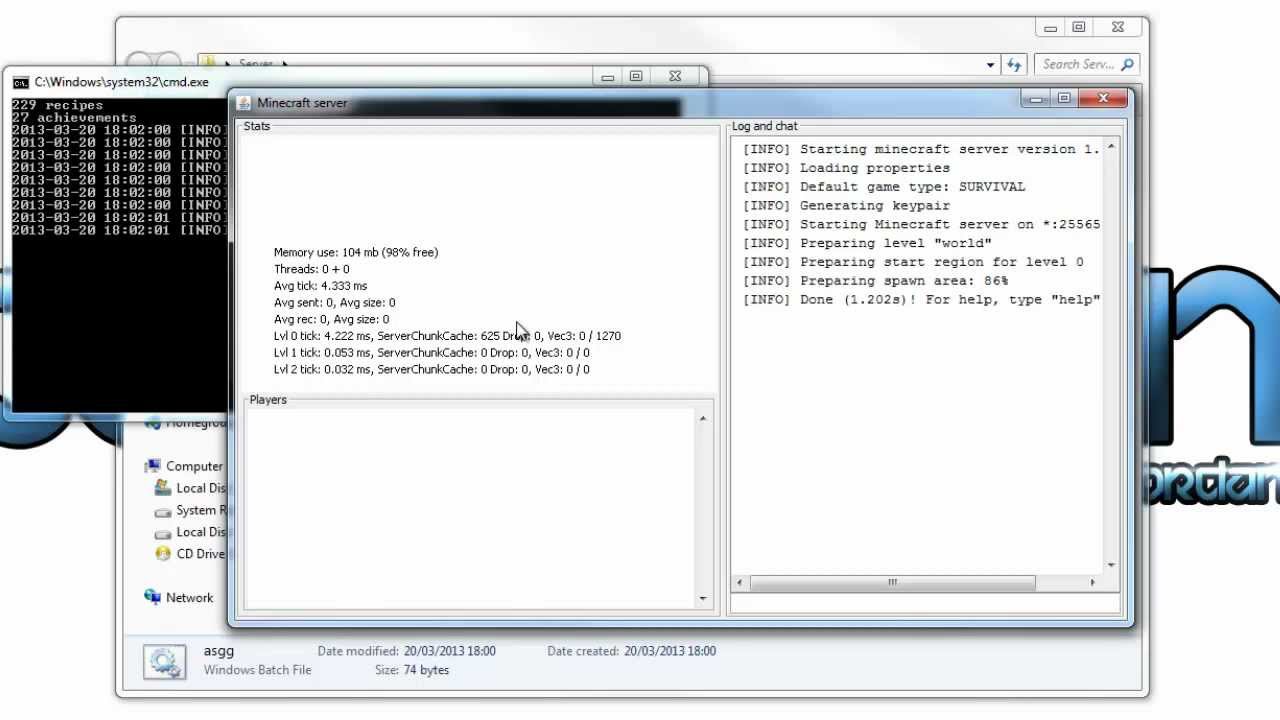Click the Players list scroll down arrow
1280x720 pixels.
click(x=703, y=598)
